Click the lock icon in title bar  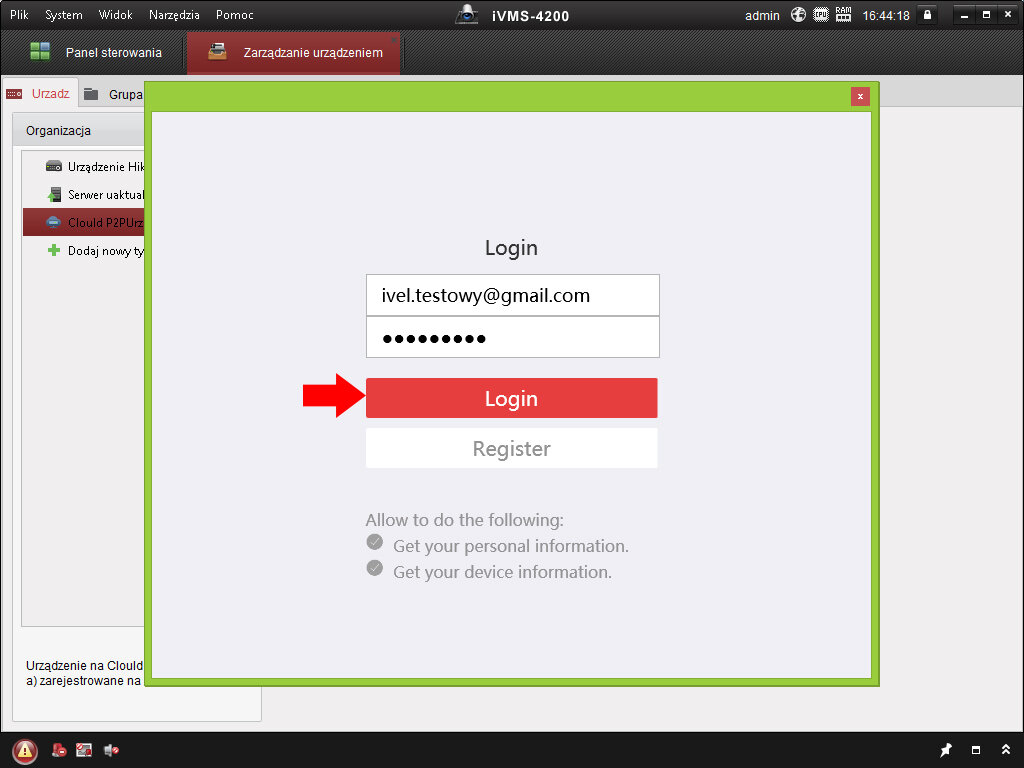pos(928,15)
